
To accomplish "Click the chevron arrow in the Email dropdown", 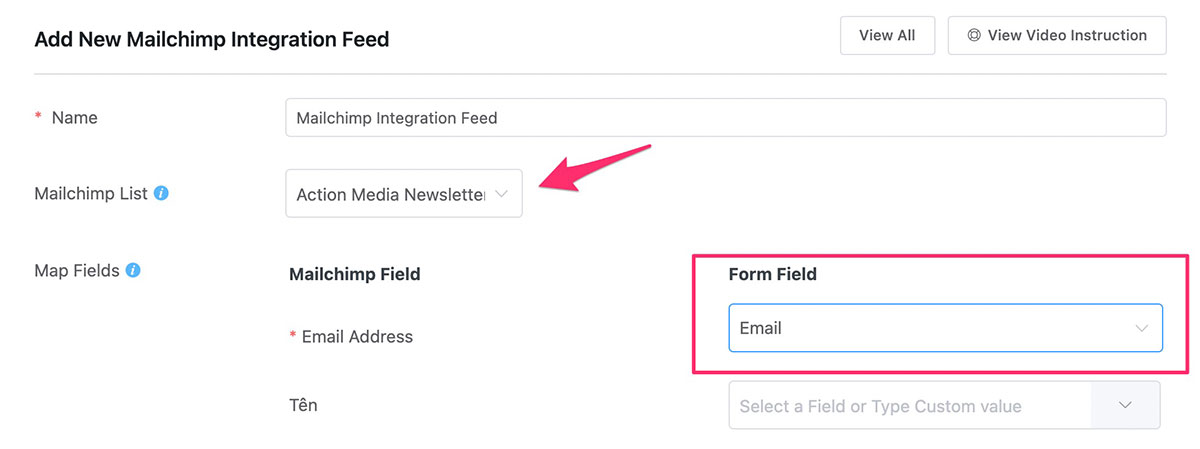I will click(1141, 328).
